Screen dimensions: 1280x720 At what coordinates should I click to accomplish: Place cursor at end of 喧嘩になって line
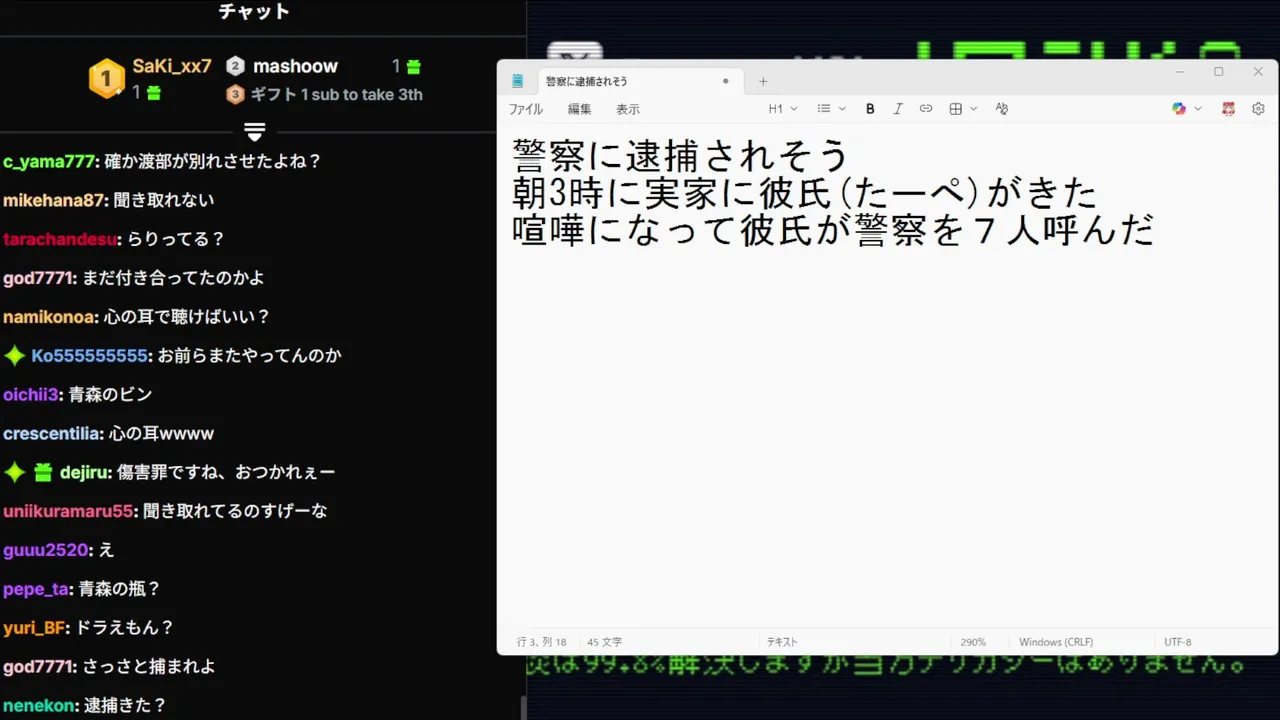[x=1156, y=230]
